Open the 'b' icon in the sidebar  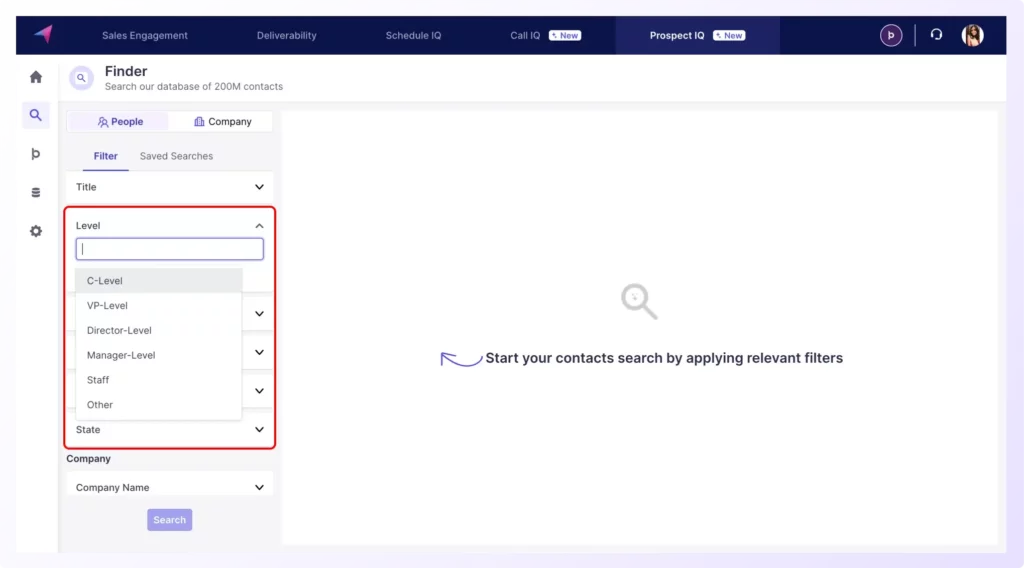pos(36,153)
